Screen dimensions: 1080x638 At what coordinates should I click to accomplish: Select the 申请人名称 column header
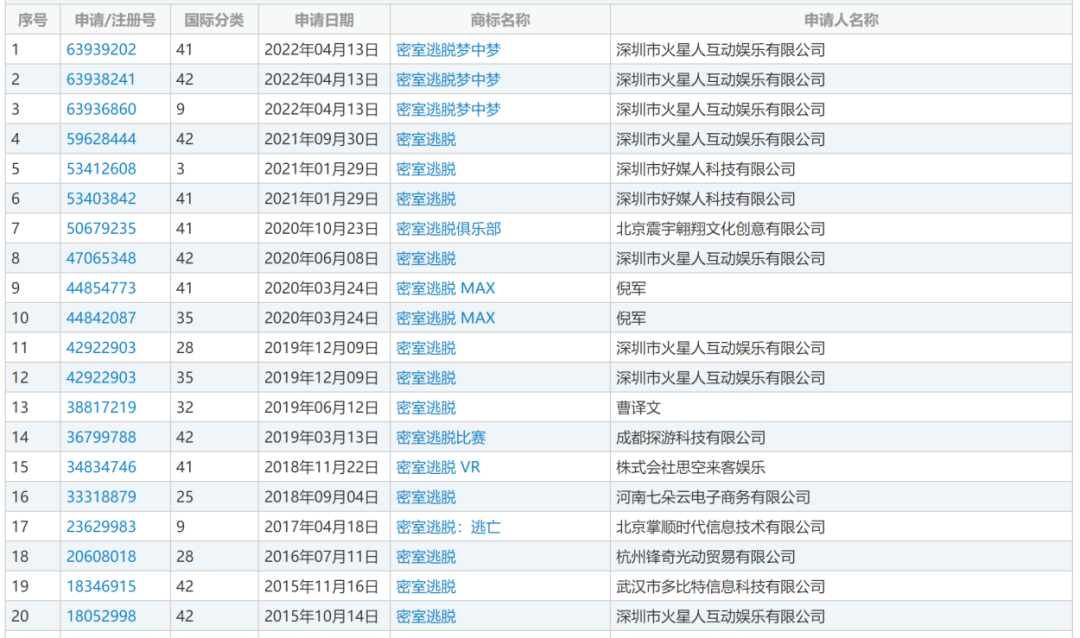[x=841, y=20]
